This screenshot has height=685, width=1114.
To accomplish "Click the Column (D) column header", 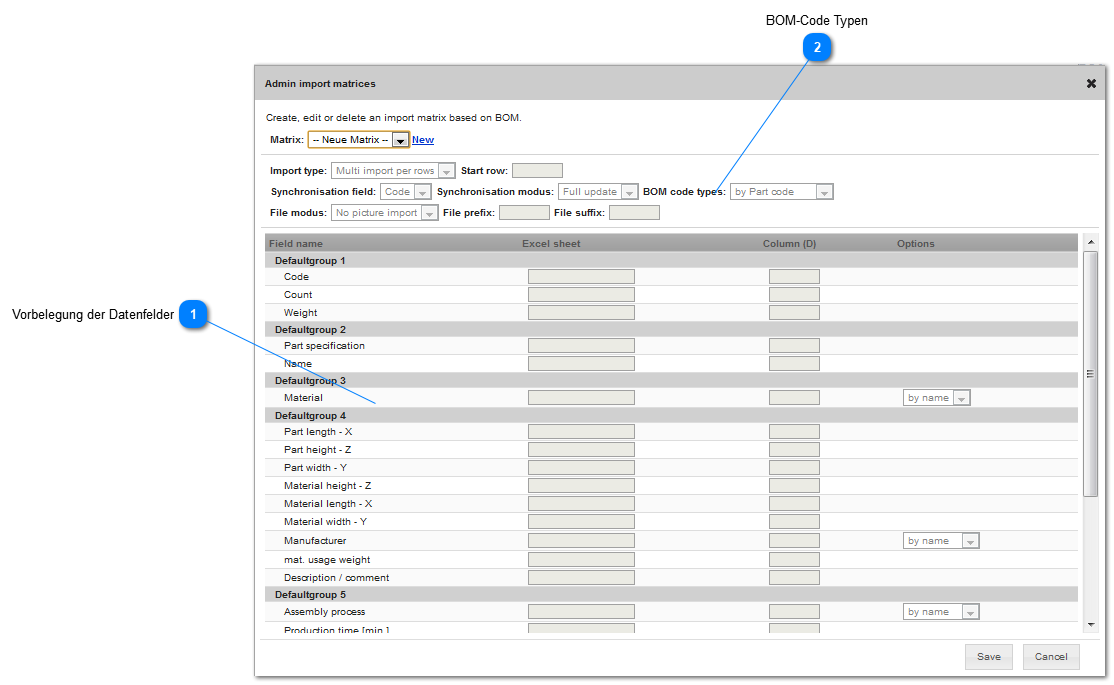I will tap(789, 244).
